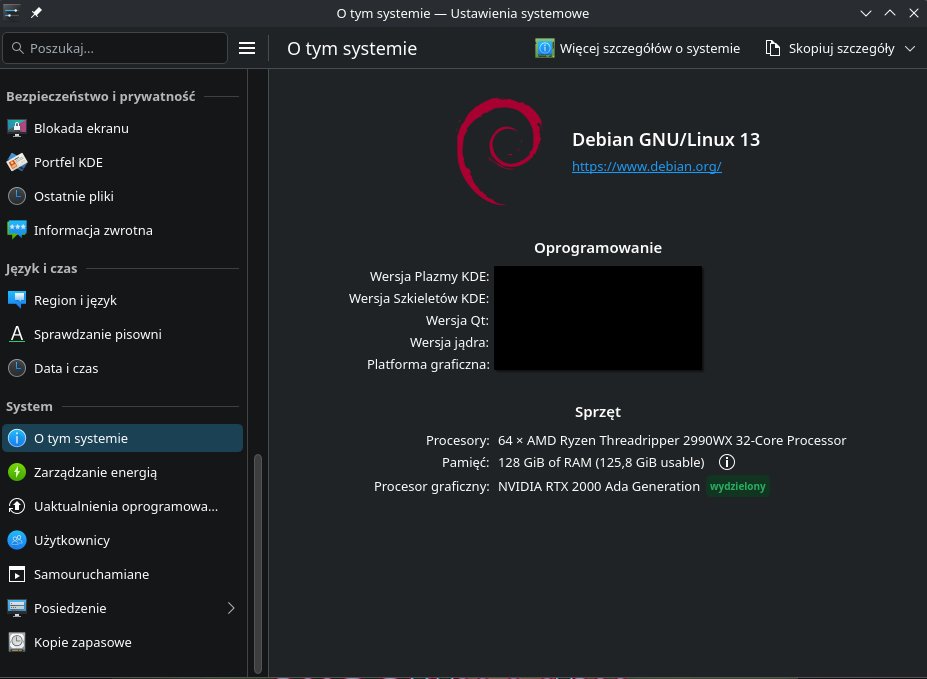Click the Debian GNU/Linux 13 heading
927x679 pixels.
666,139
